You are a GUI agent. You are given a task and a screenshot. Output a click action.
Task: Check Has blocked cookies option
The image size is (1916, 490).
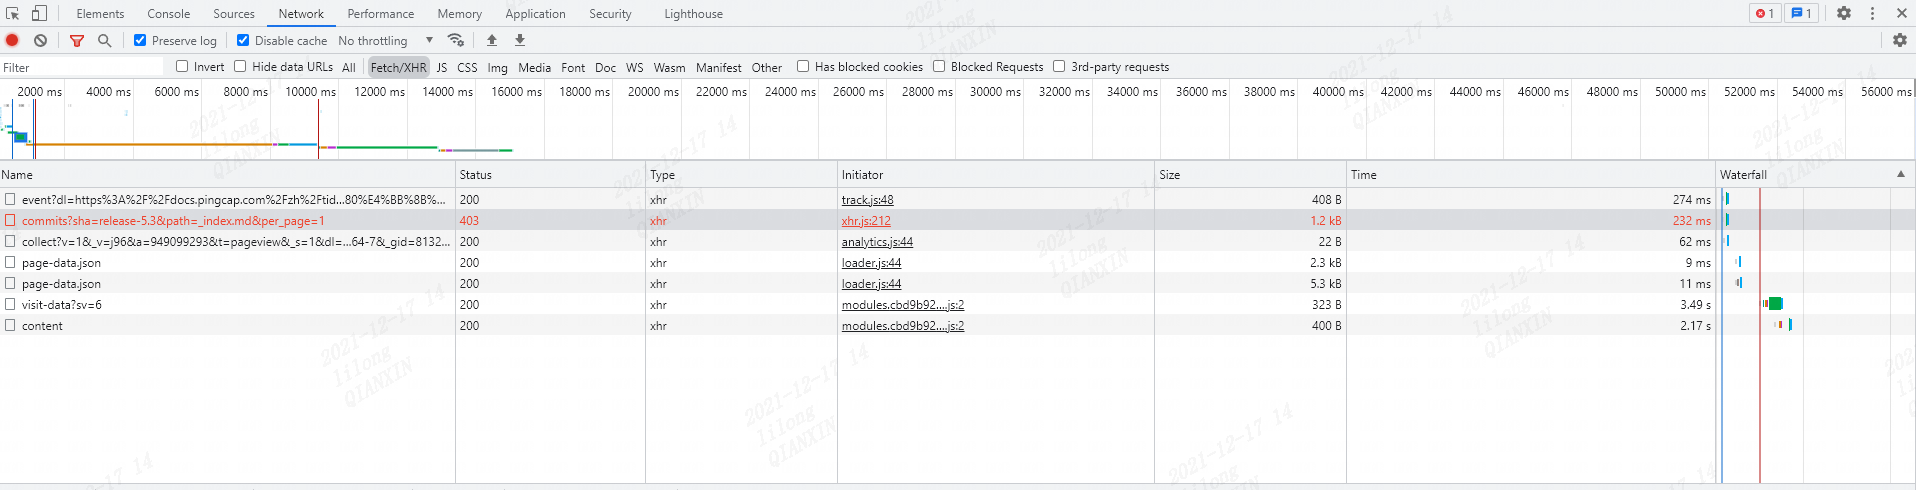click(803, 66)
